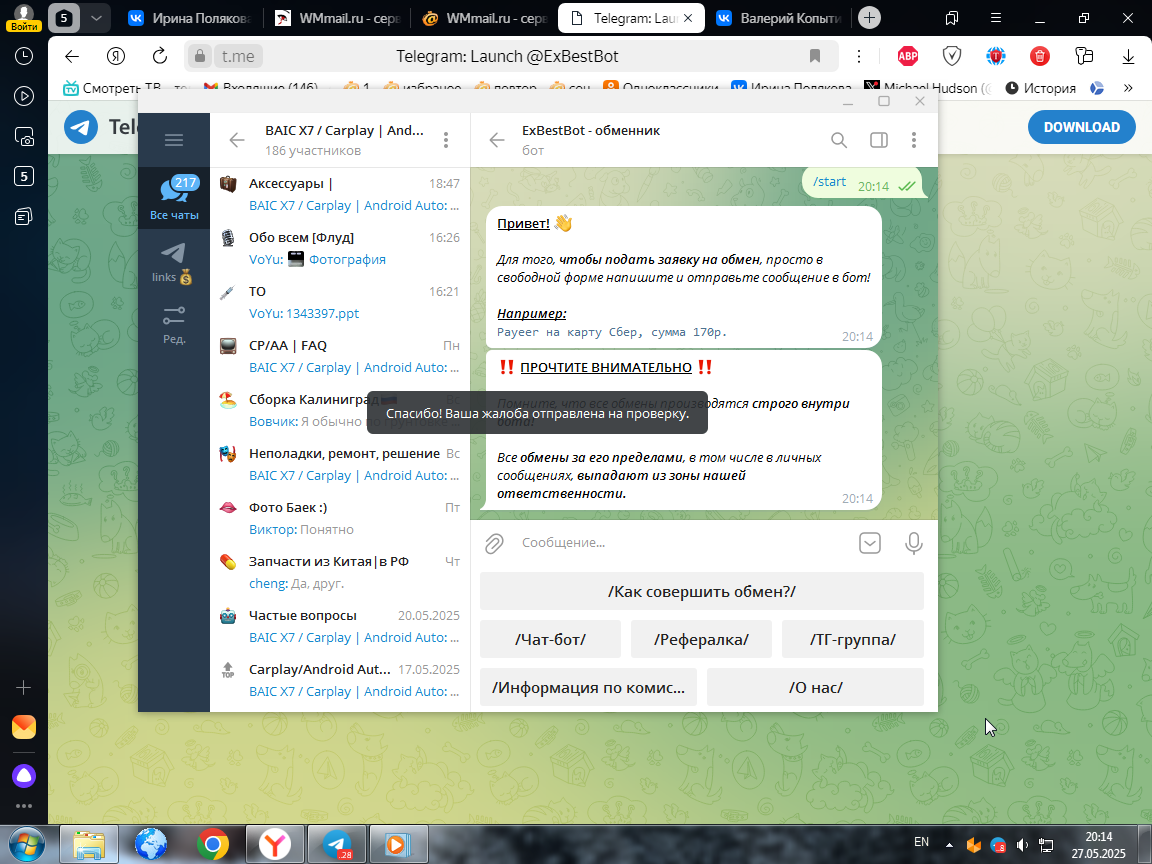
Task: Reload the page in the browser
Action: point(159,57)
